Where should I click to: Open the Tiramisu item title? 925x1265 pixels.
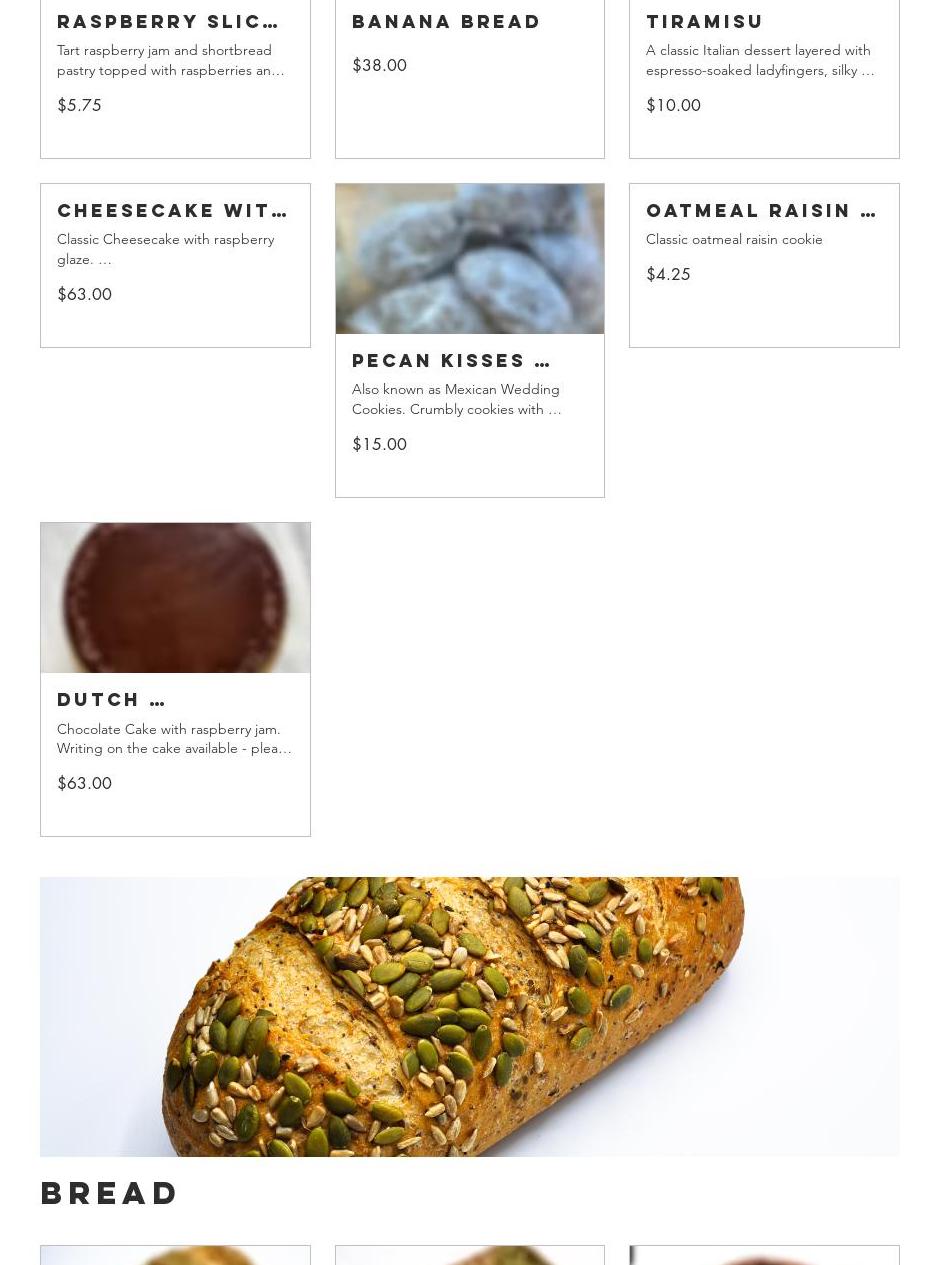(705, 21)
